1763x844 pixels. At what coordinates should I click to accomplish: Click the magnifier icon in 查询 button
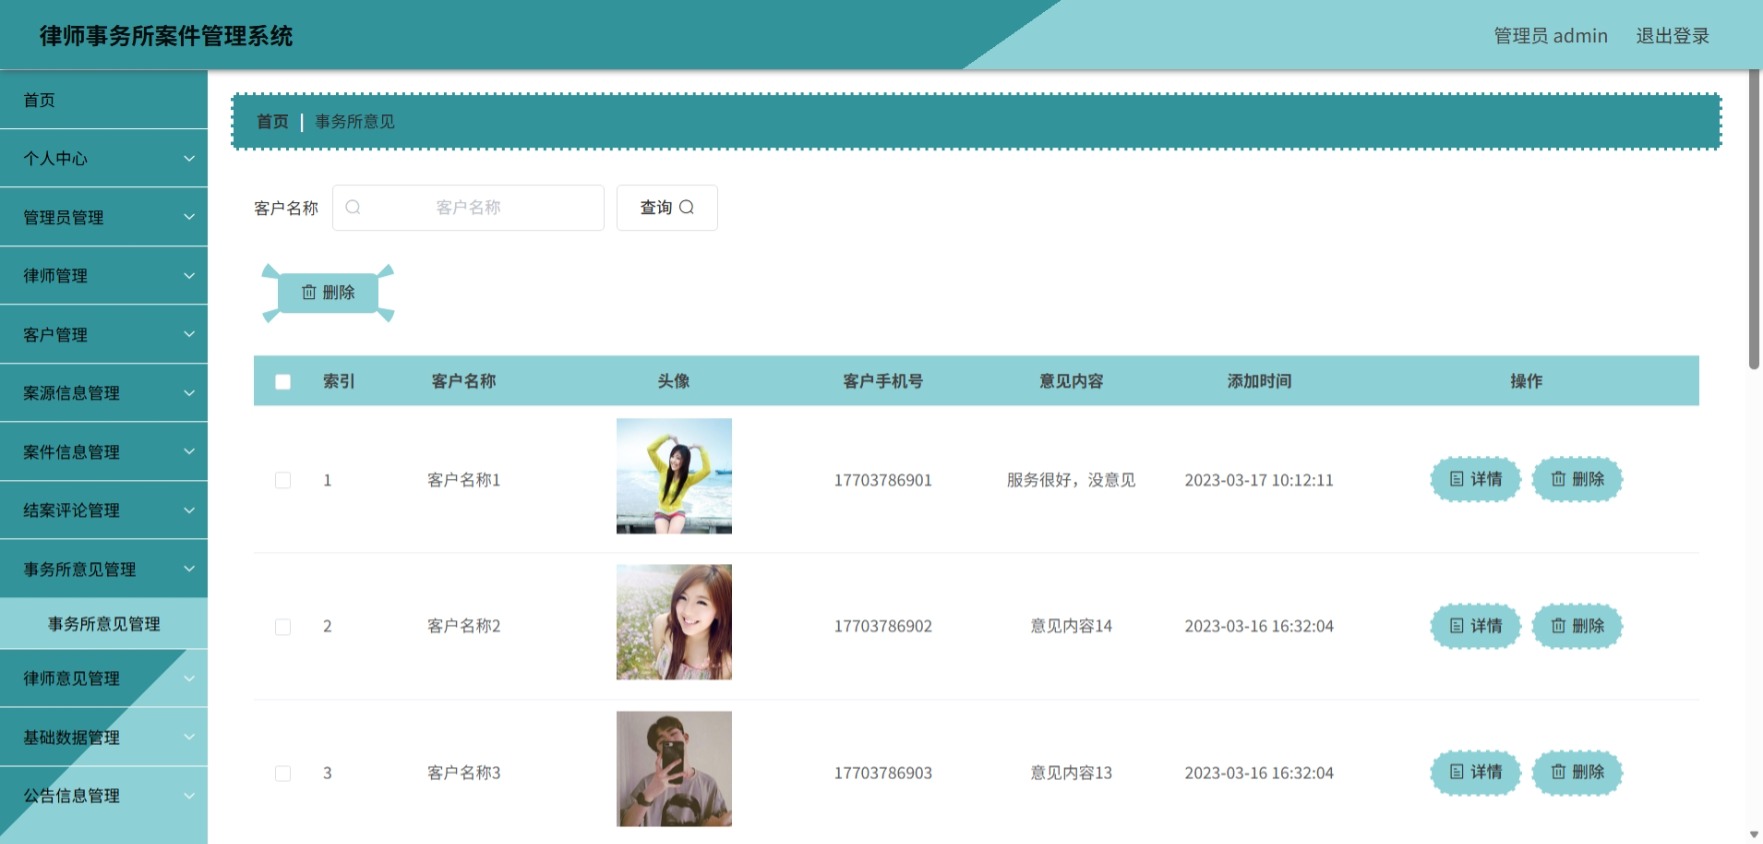click(686, 207)
